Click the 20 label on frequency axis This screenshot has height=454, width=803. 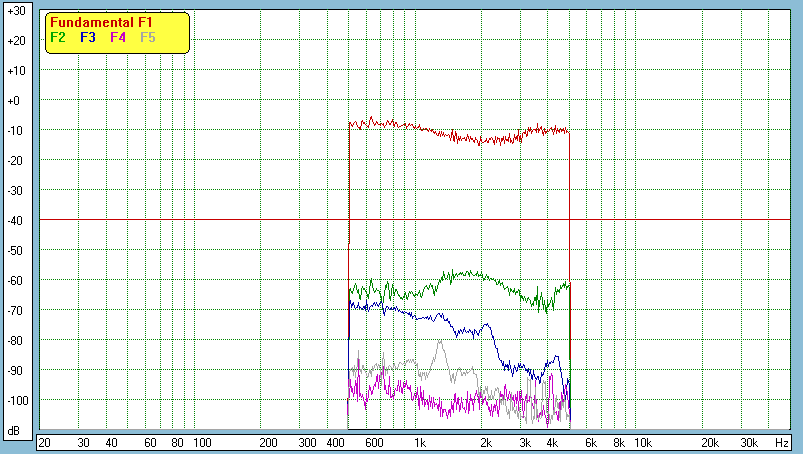pos(44,442)
